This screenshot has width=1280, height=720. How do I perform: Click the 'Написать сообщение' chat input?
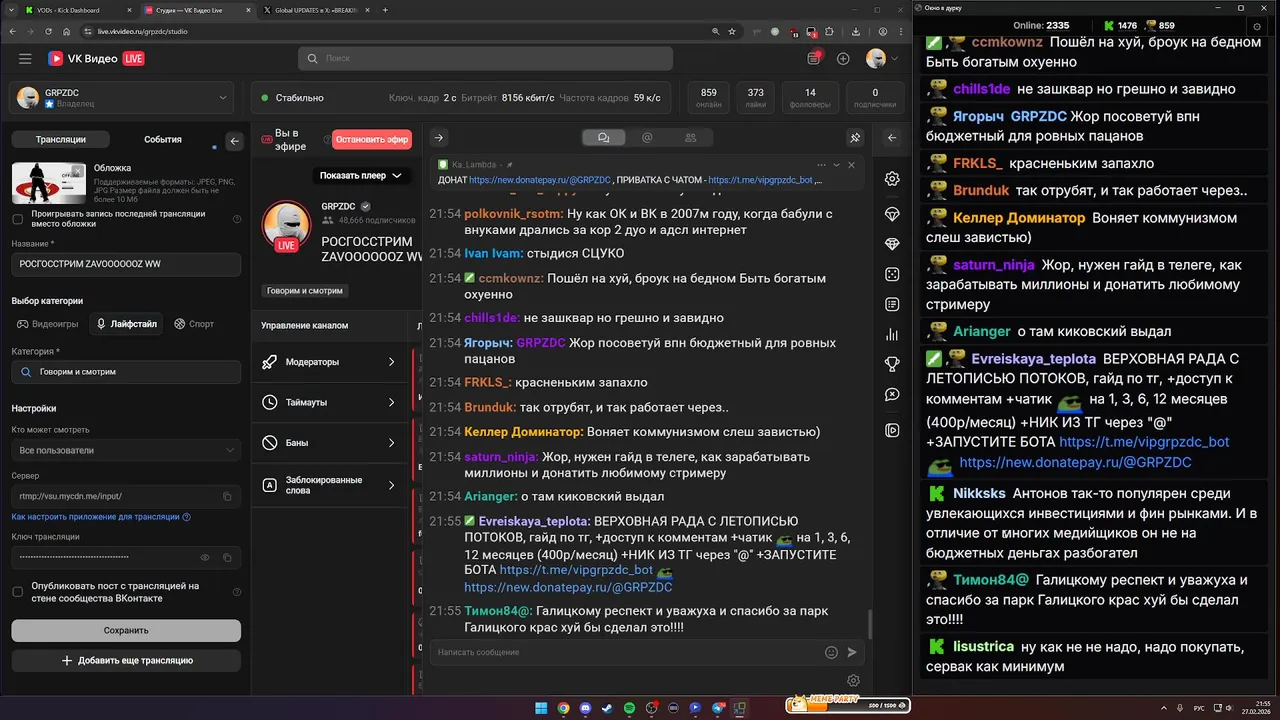pyautogui.click(x=626, y=652)
